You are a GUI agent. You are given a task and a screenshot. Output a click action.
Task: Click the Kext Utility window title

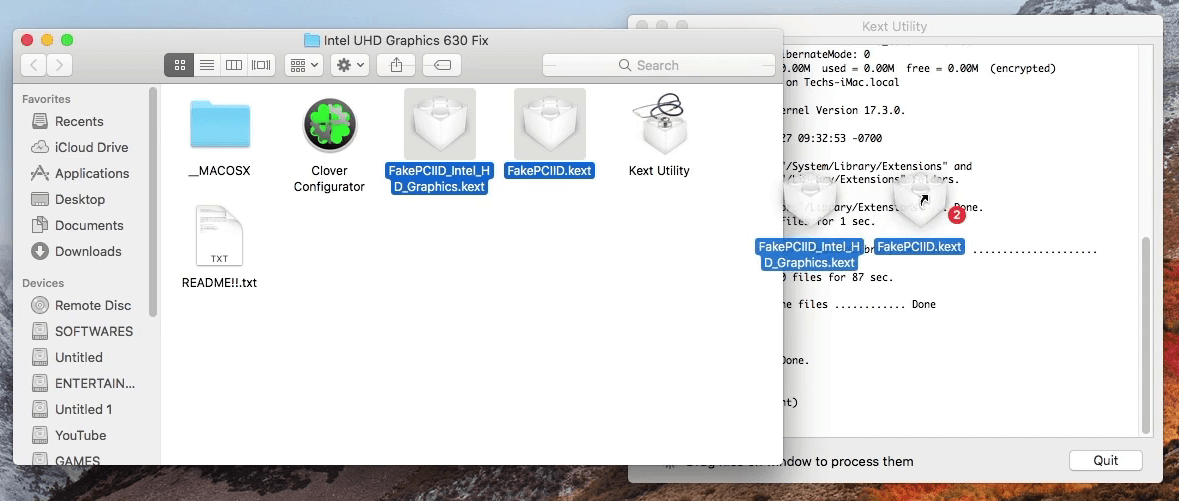894,26
